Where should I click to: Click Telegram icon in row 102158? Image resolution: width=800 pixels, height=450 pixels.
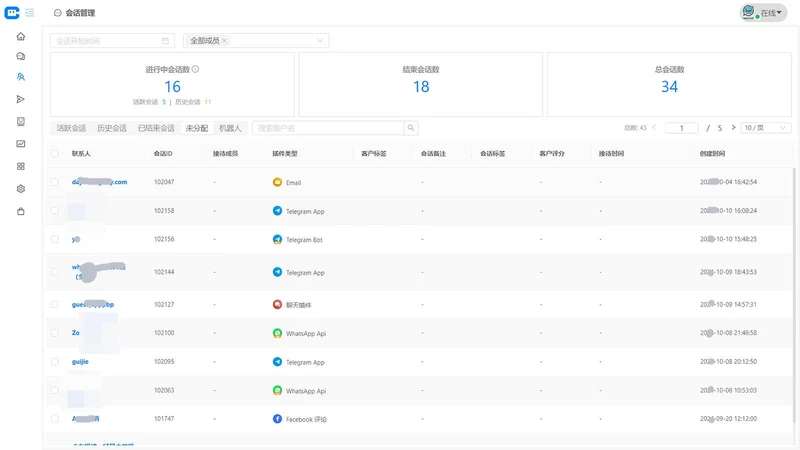tap(277, 211)
